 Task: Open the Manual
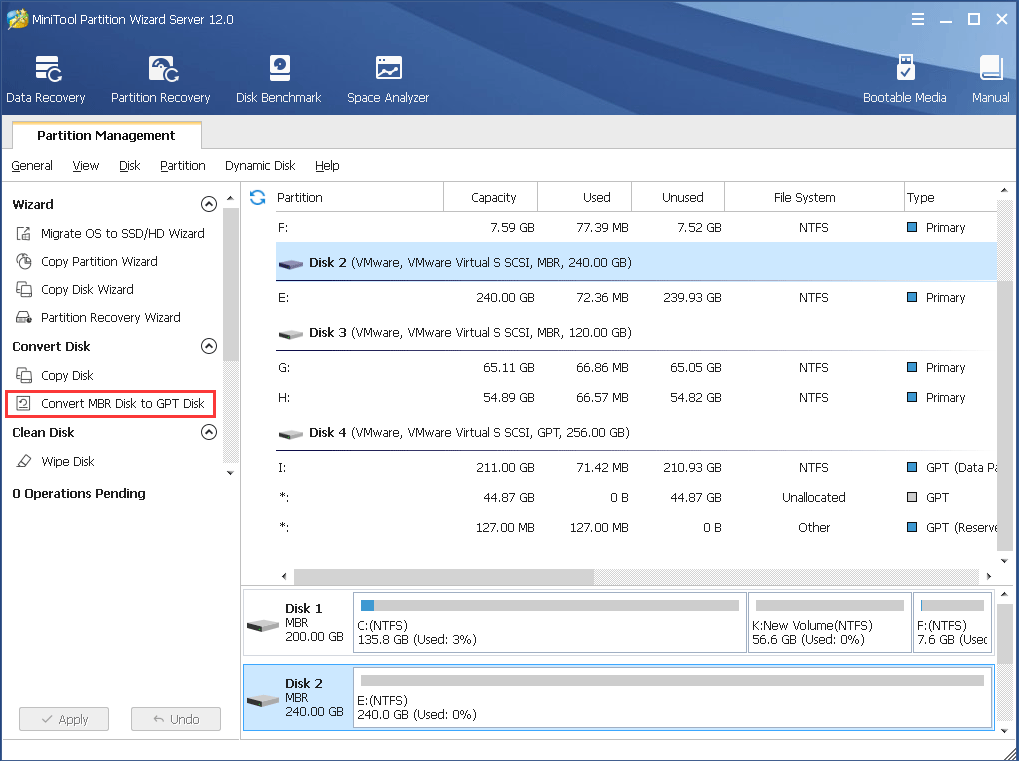(990, 79)
